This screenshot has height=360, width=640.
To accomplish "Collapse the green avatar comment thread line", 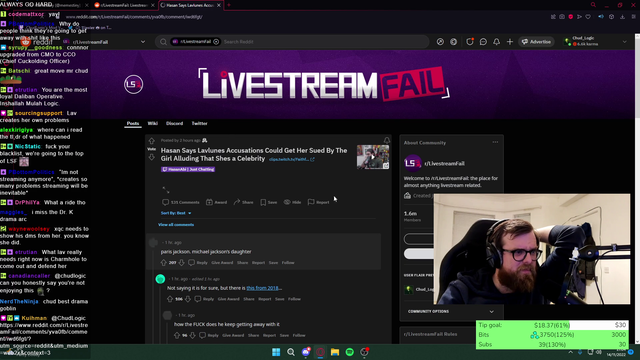I will pyautogui.click(x=160, y=314).
